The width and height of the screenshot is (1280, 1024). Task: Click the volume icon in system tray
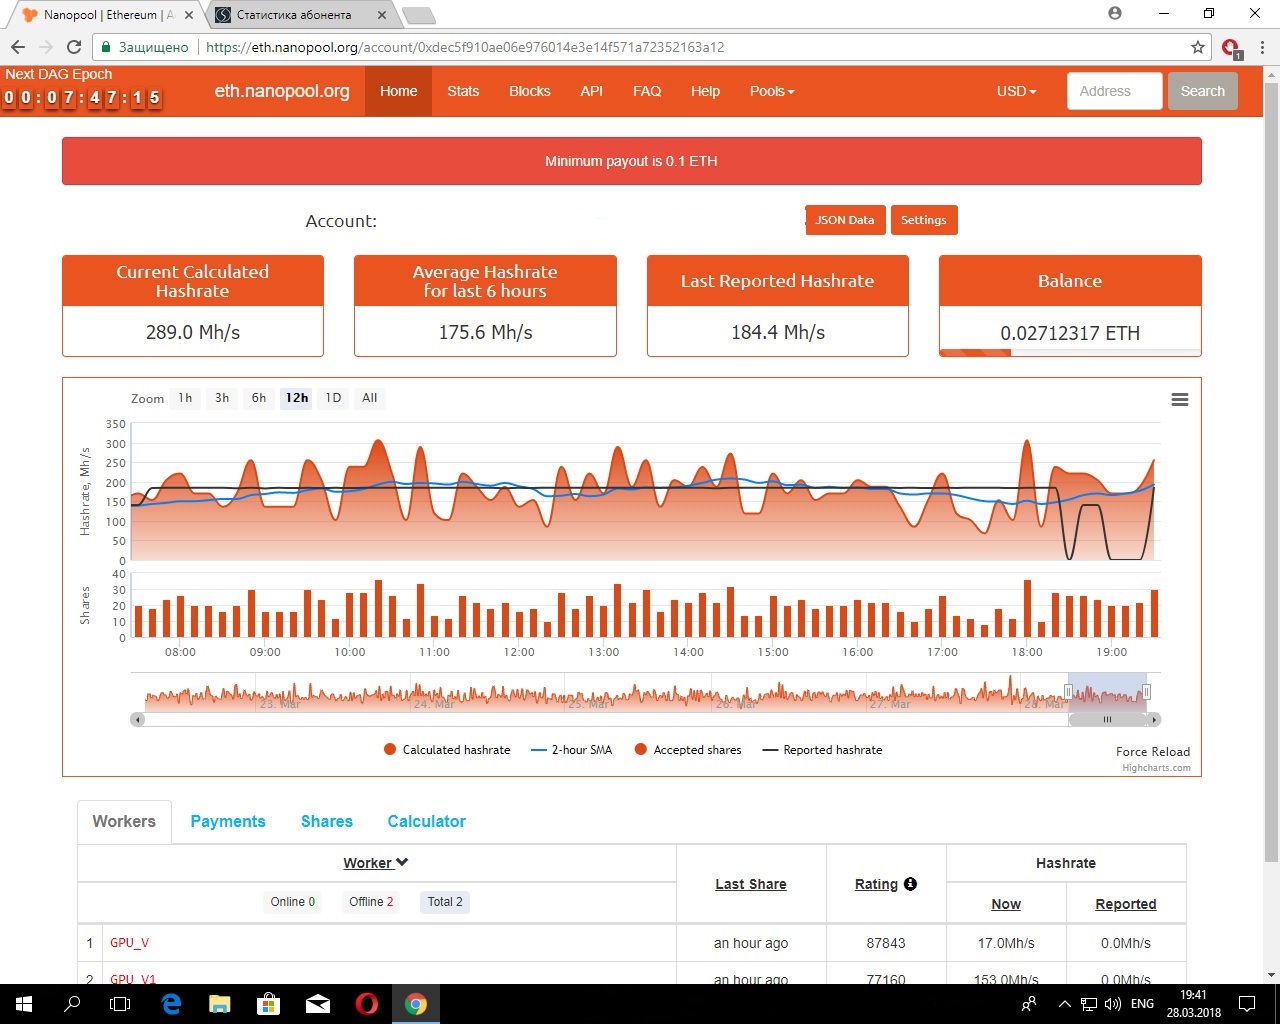[x=1113, y=1004]
